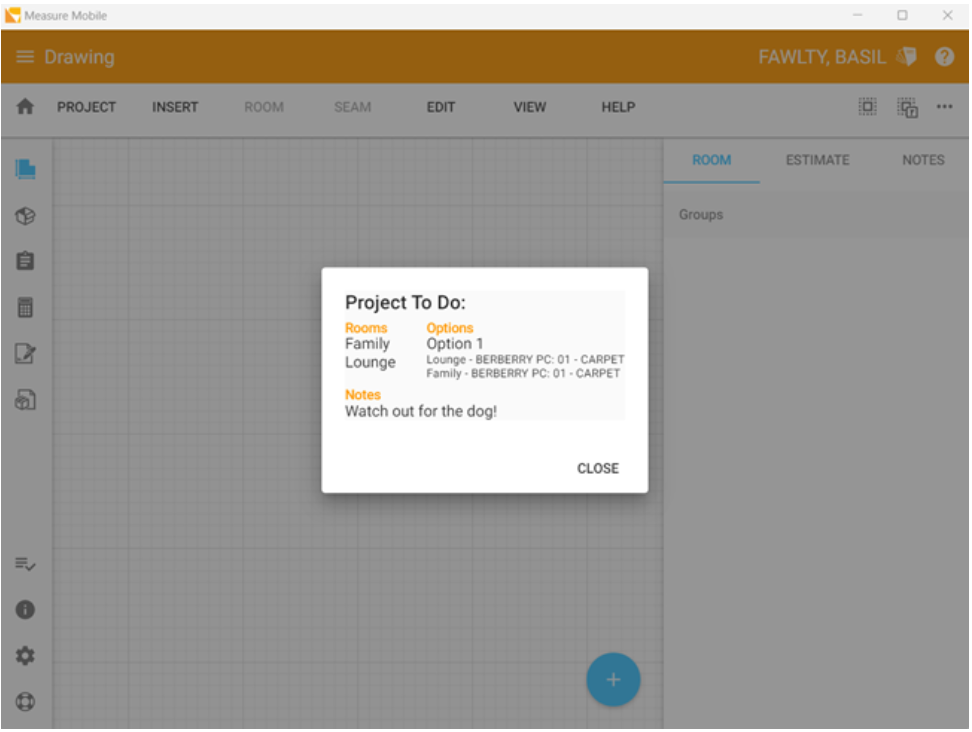Open the notes editing tool in sidebar
This screenshot has width=972, height=732.
(x=24, y=353)
